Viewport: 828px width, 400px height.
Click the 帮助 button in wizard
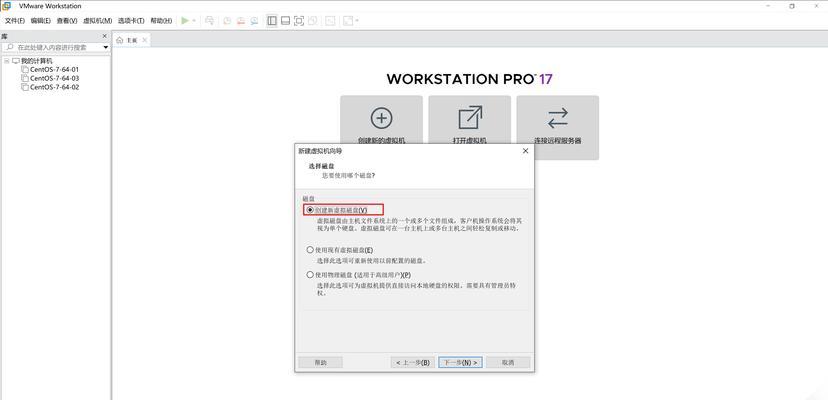pos(321,362)
